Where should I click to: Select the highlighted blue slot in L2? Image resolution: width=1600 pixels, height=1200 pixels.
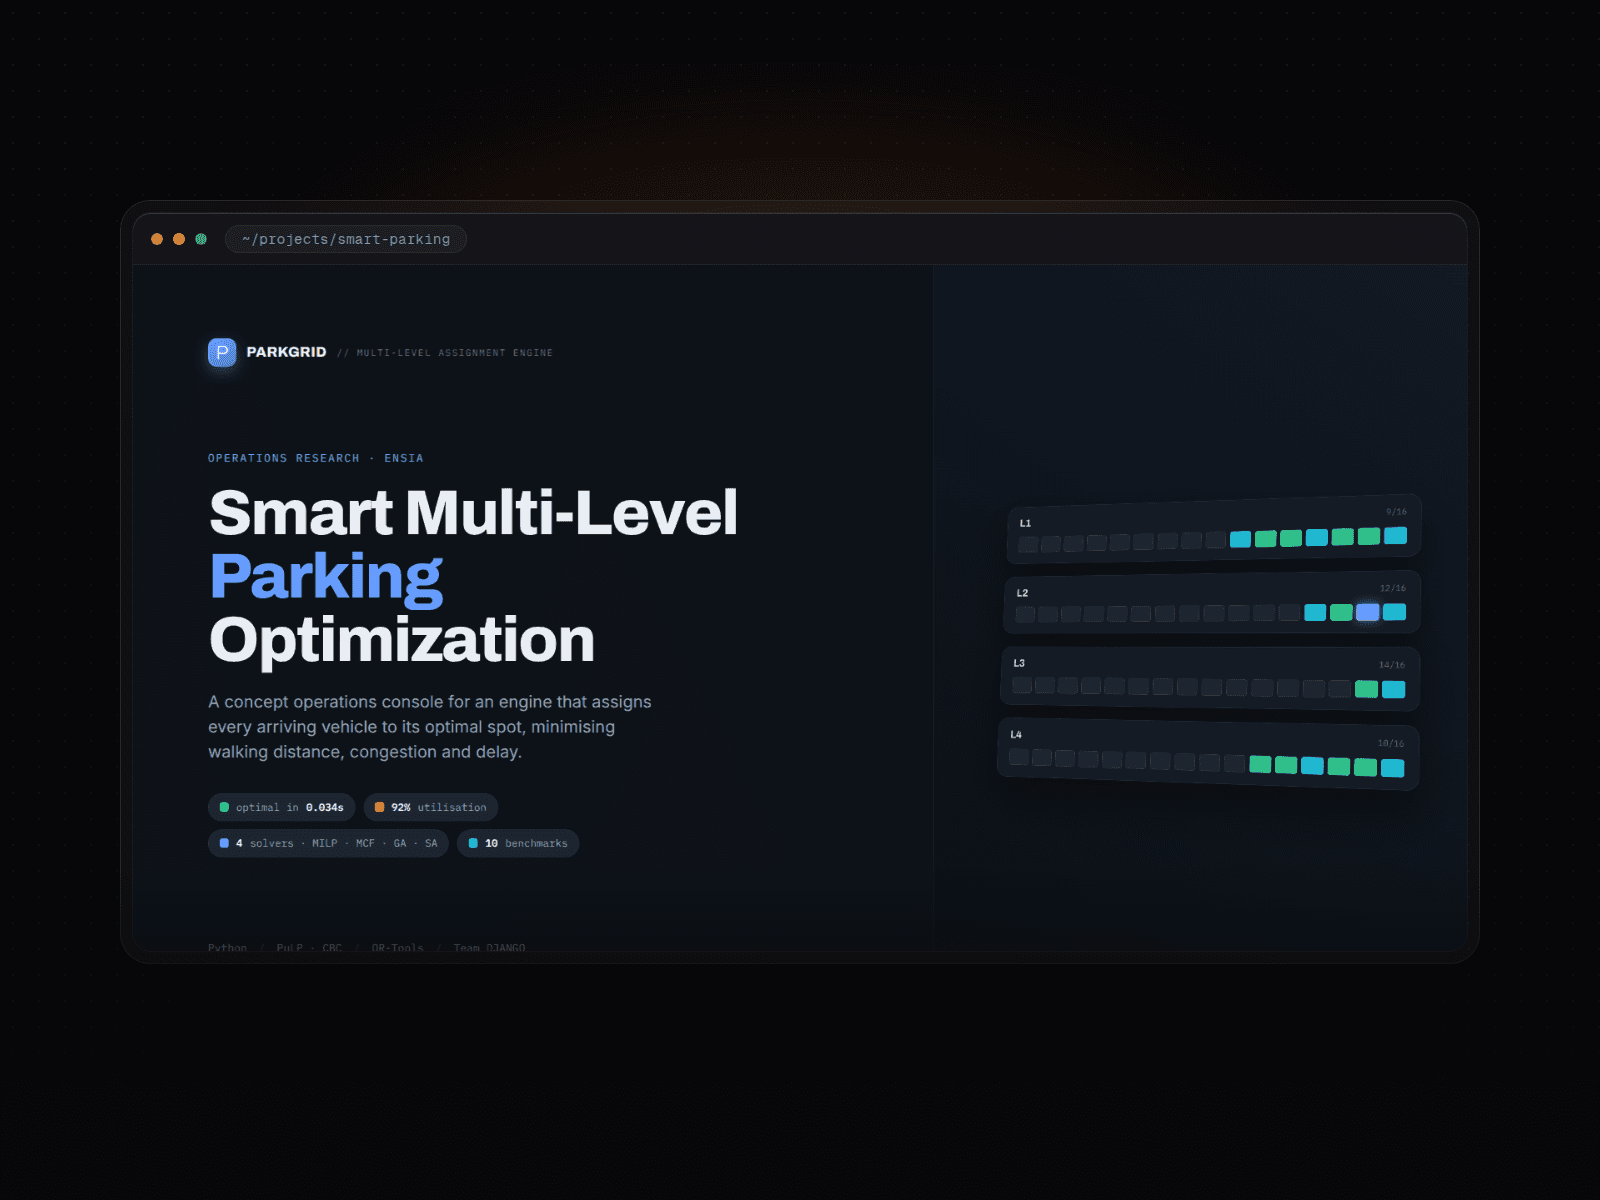[x=1368, y=612]
